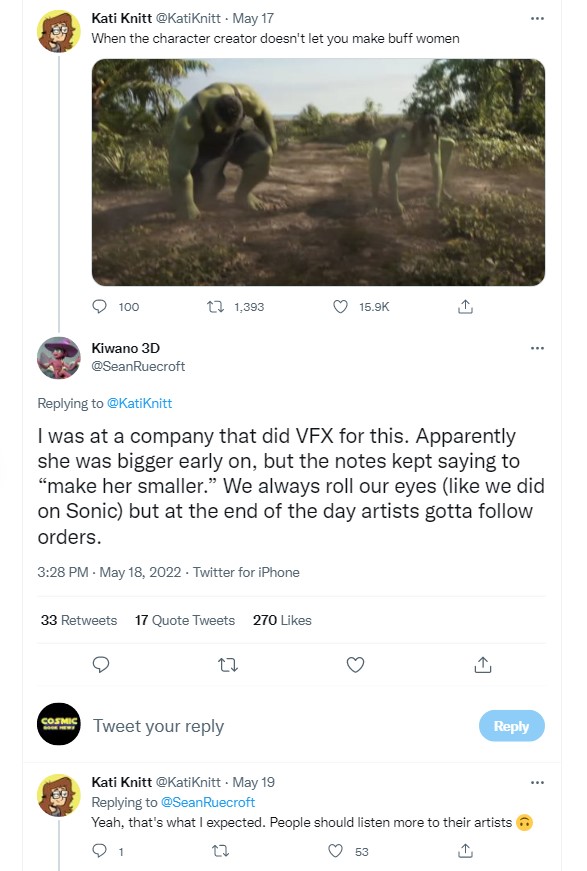Click reply icon on Kati Knitt's top tweet
This screenshot has height=871, width=587.
click(x=99, y=306)
